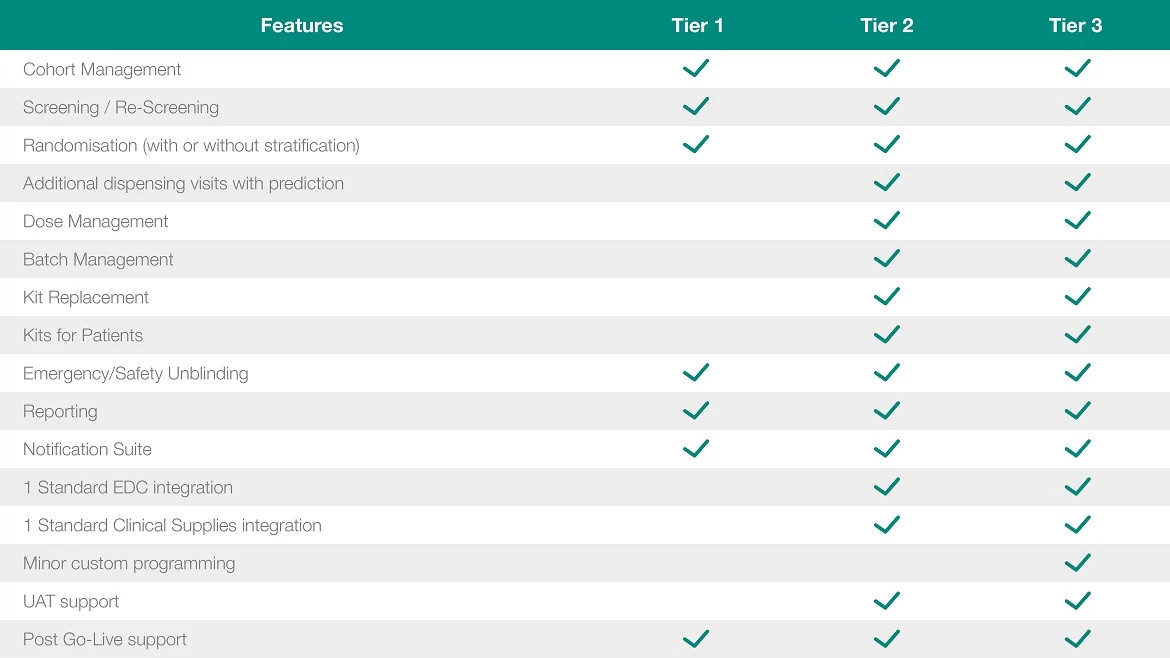Click Tier 1 checkmark for Emergency/Safety Unblinding
Viewport: 1170px width, 658px height.
(x=696, y=373)
